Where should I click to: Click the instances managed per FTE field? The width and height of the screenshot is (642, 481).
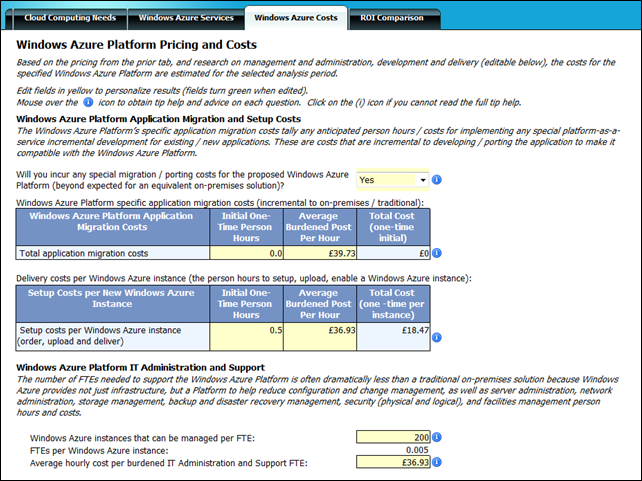(393, 437)
